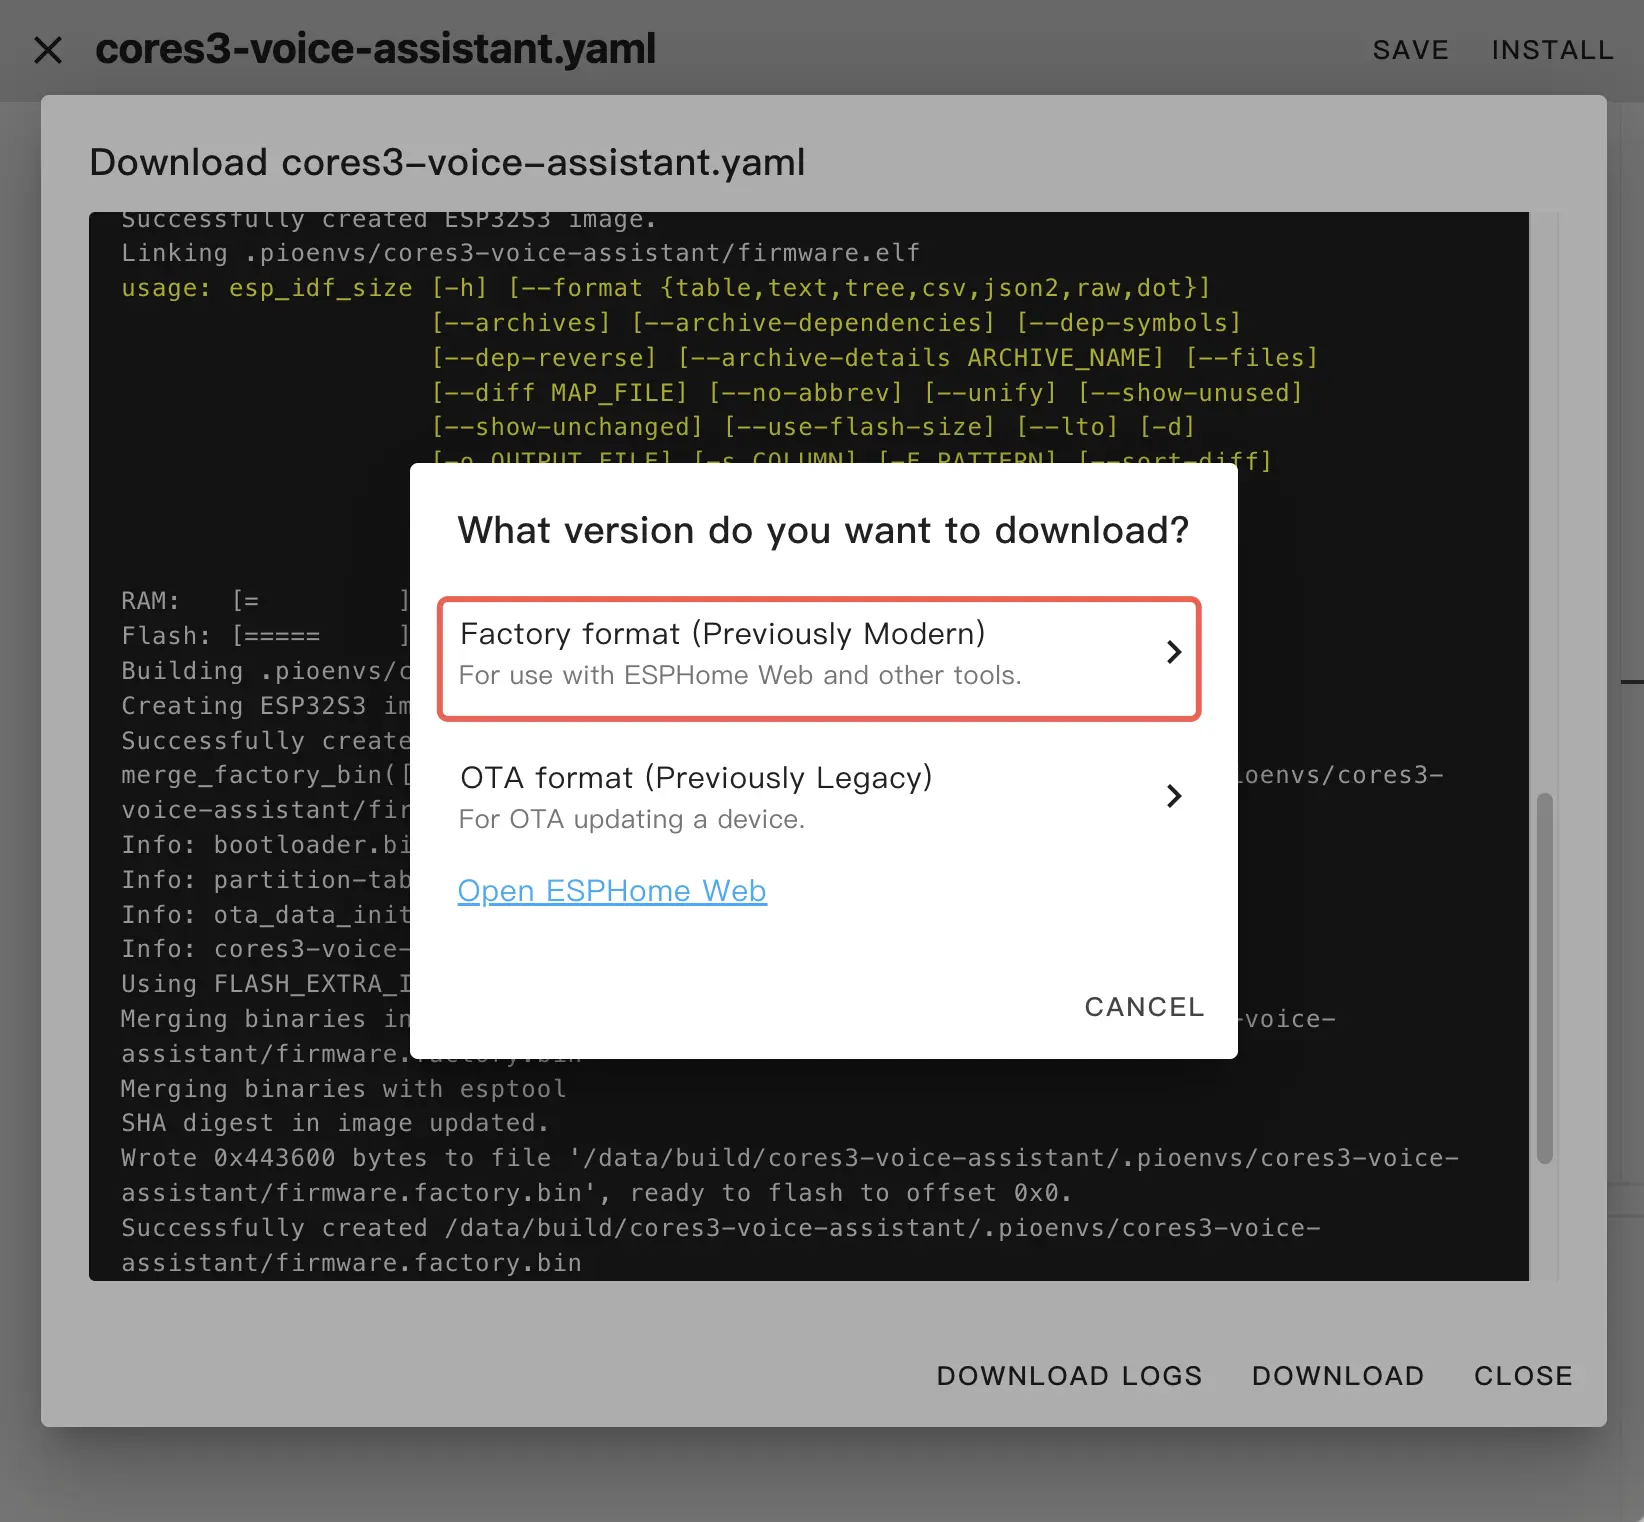The height and width of the screenshot is (1522, 1644).
Task: Click the yellow 'usage: esp_idf_size' log line
Action: pos(665,288)
